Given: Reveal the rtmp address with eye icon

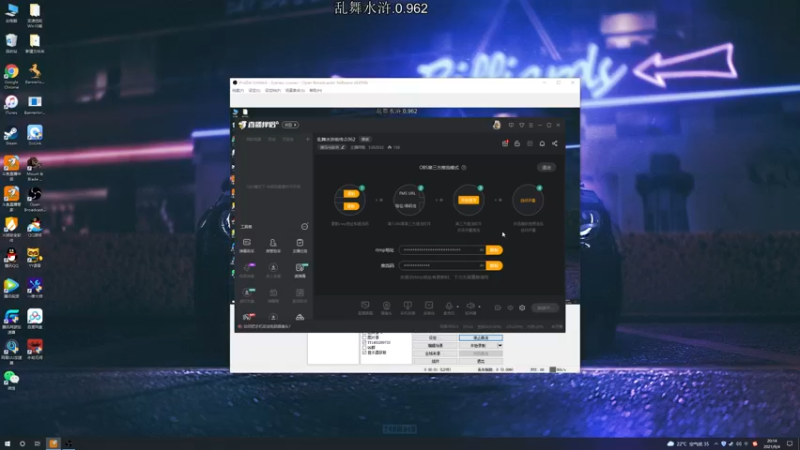Looking at the screenshot, I should [x=481, y=250].
